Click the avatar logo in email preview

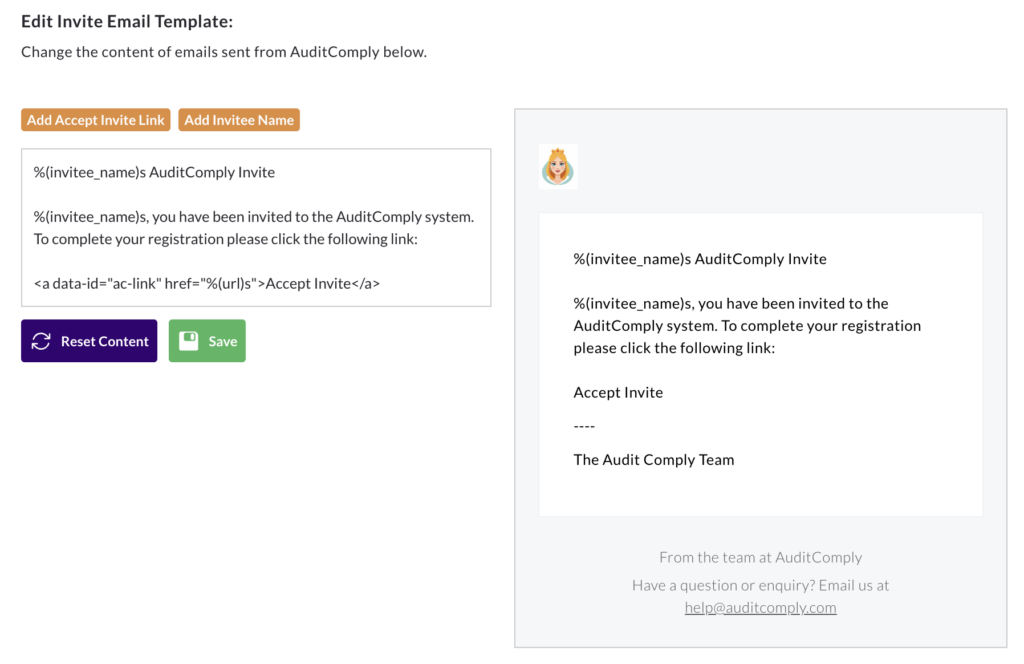[558, 166]
